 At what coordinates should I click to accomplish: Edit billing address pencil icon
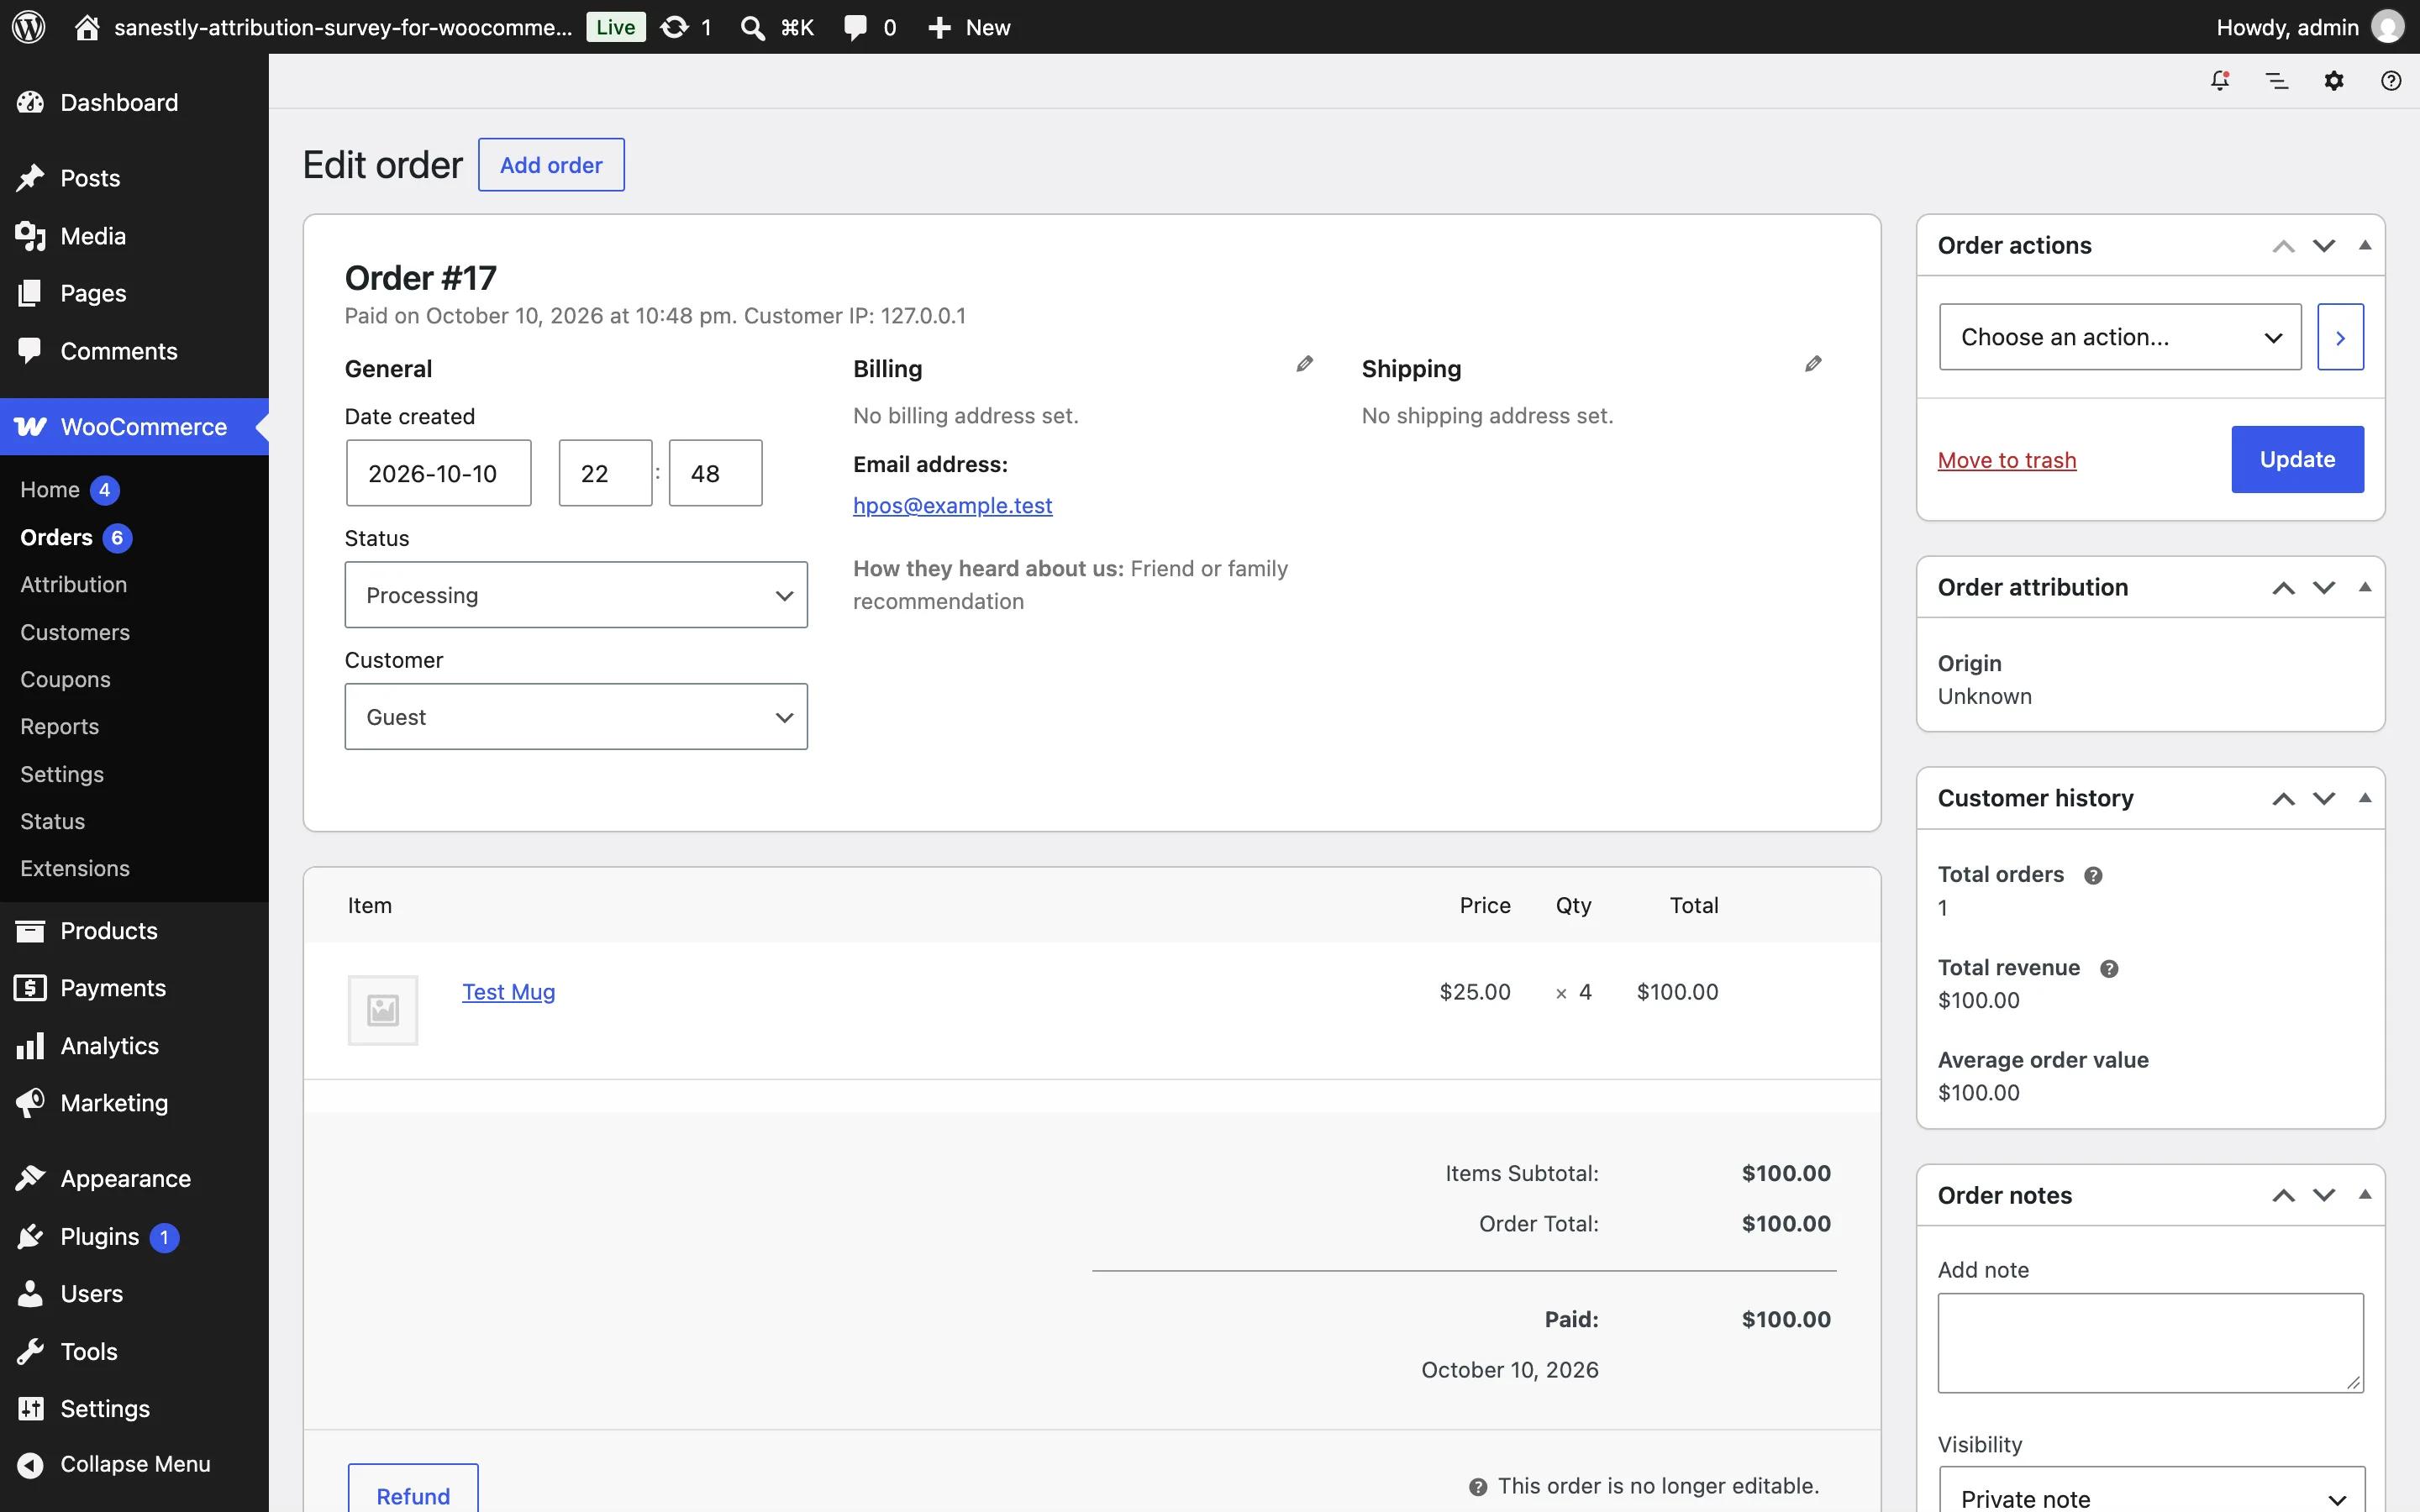[x=1304, y=364]
